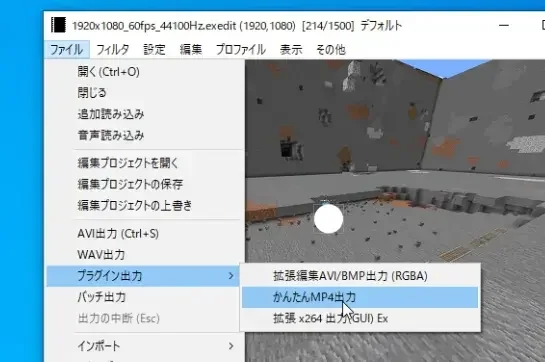Click the AviUtl film icon in title bar
545x362 pixels.
58,25
